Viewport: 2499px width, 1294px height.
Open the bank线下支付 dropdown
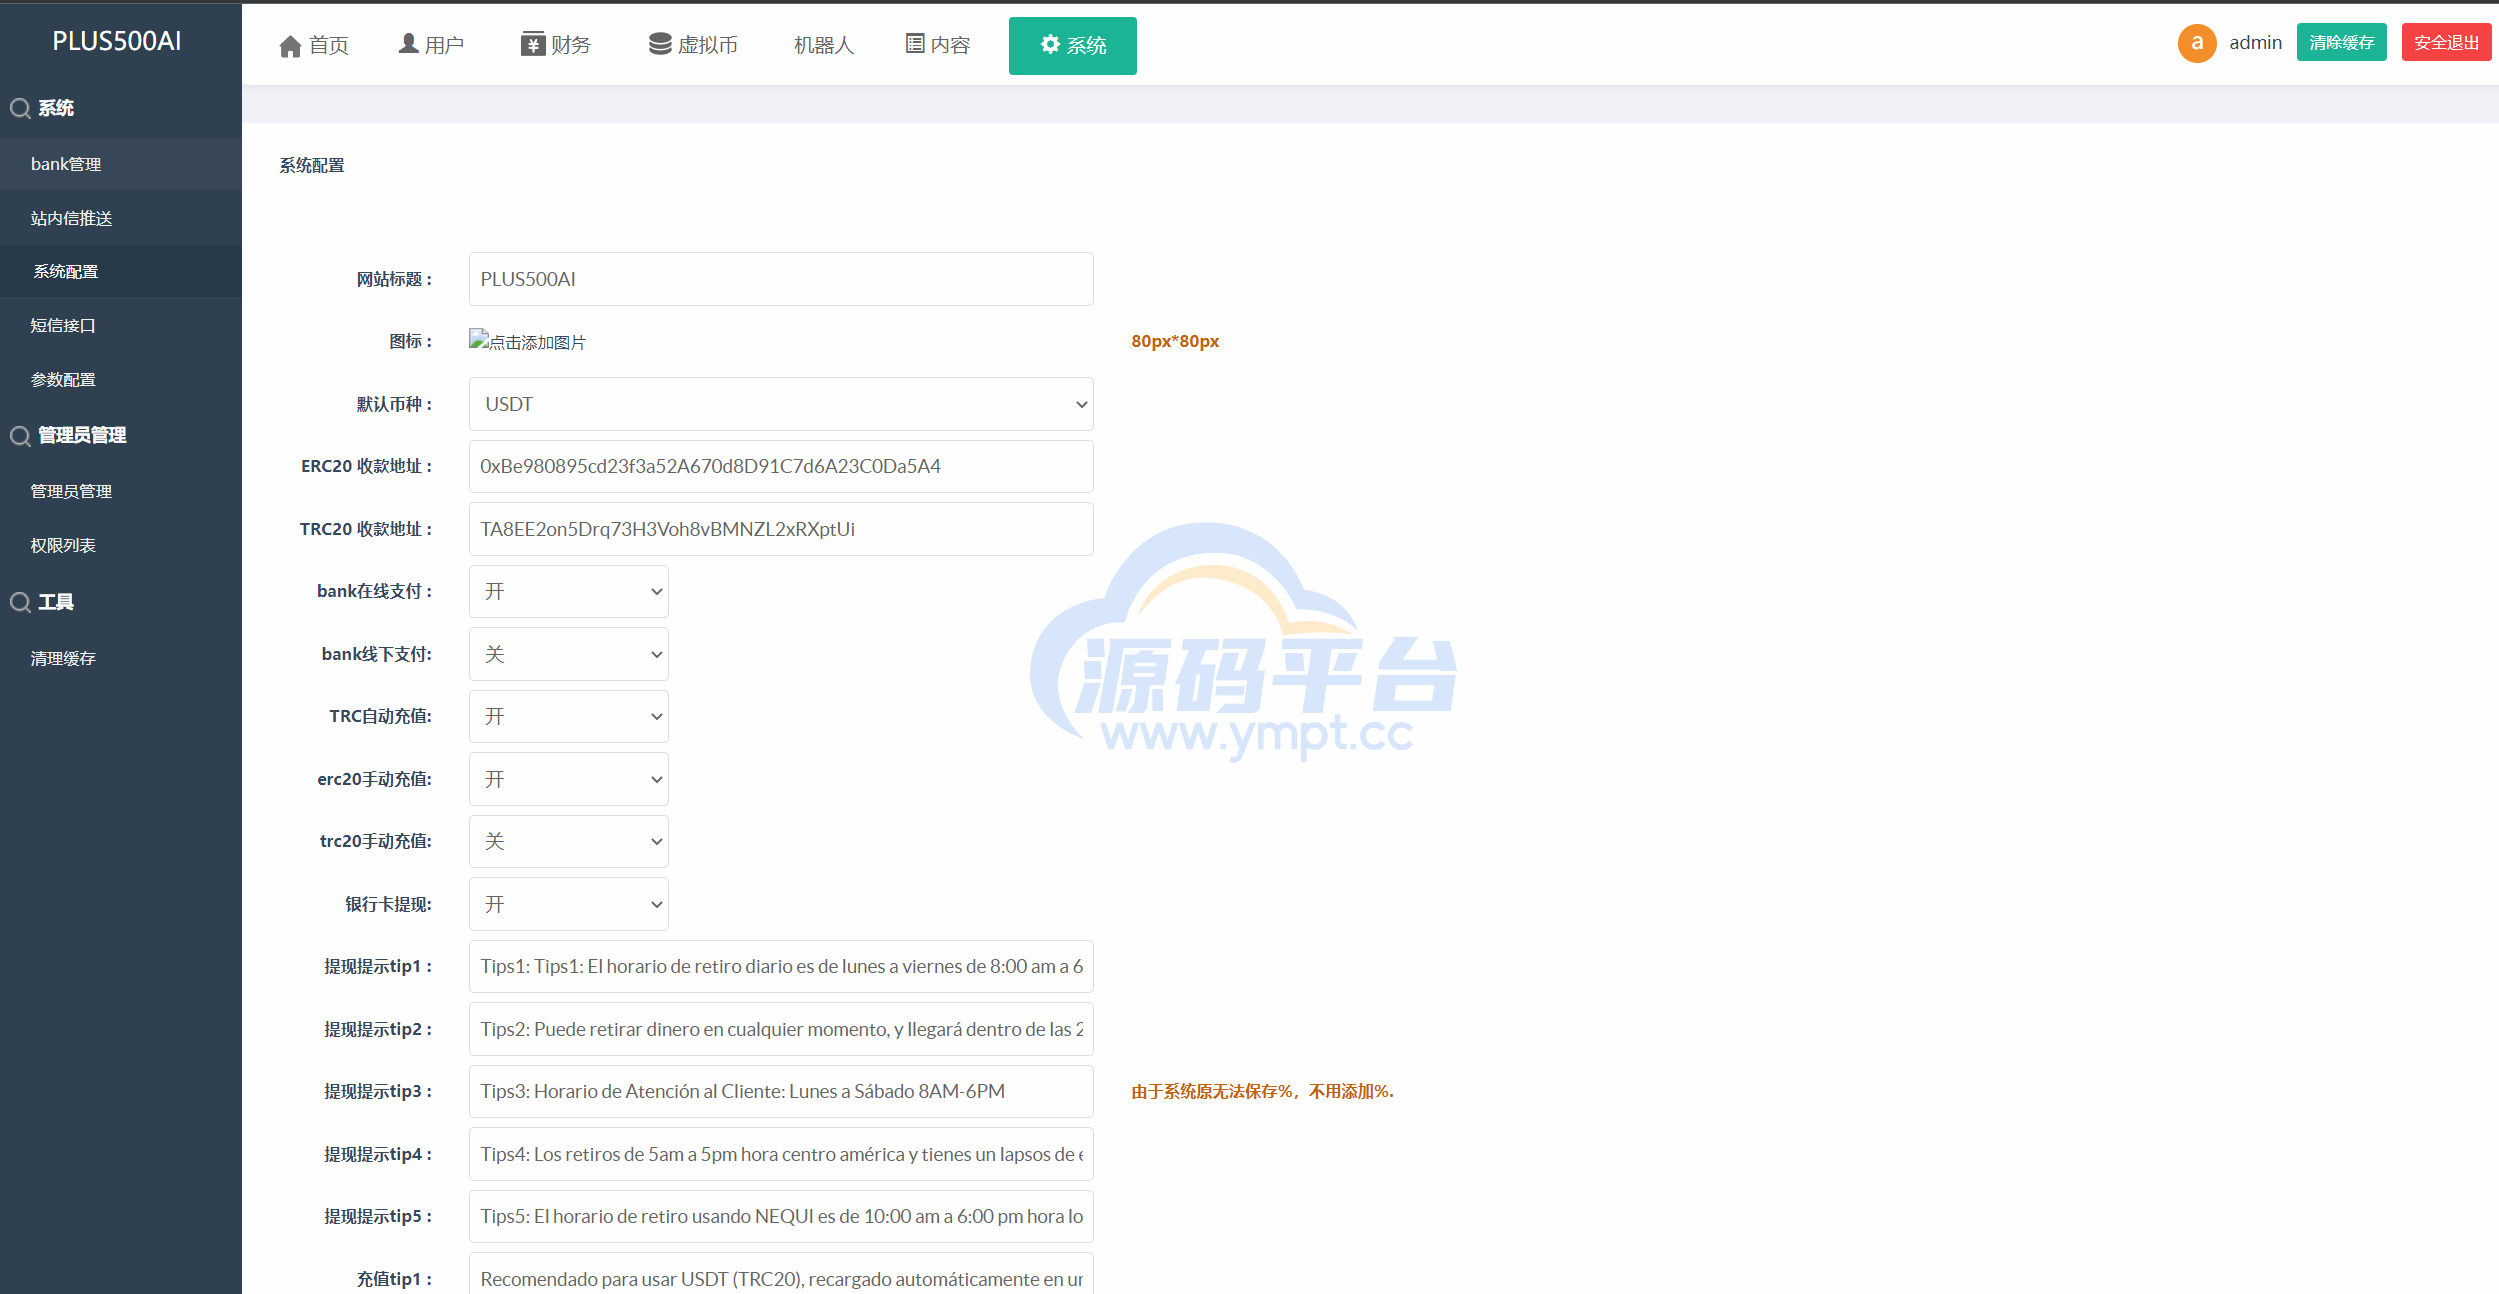(569, 654)
